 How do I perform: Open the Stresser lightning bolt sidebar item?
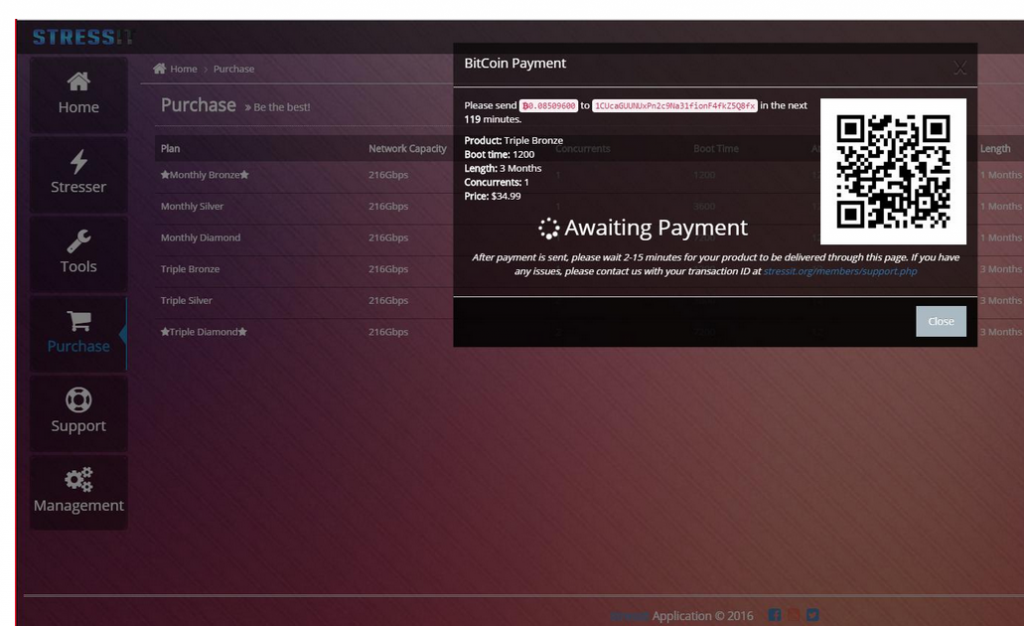(x=78, y=174)
